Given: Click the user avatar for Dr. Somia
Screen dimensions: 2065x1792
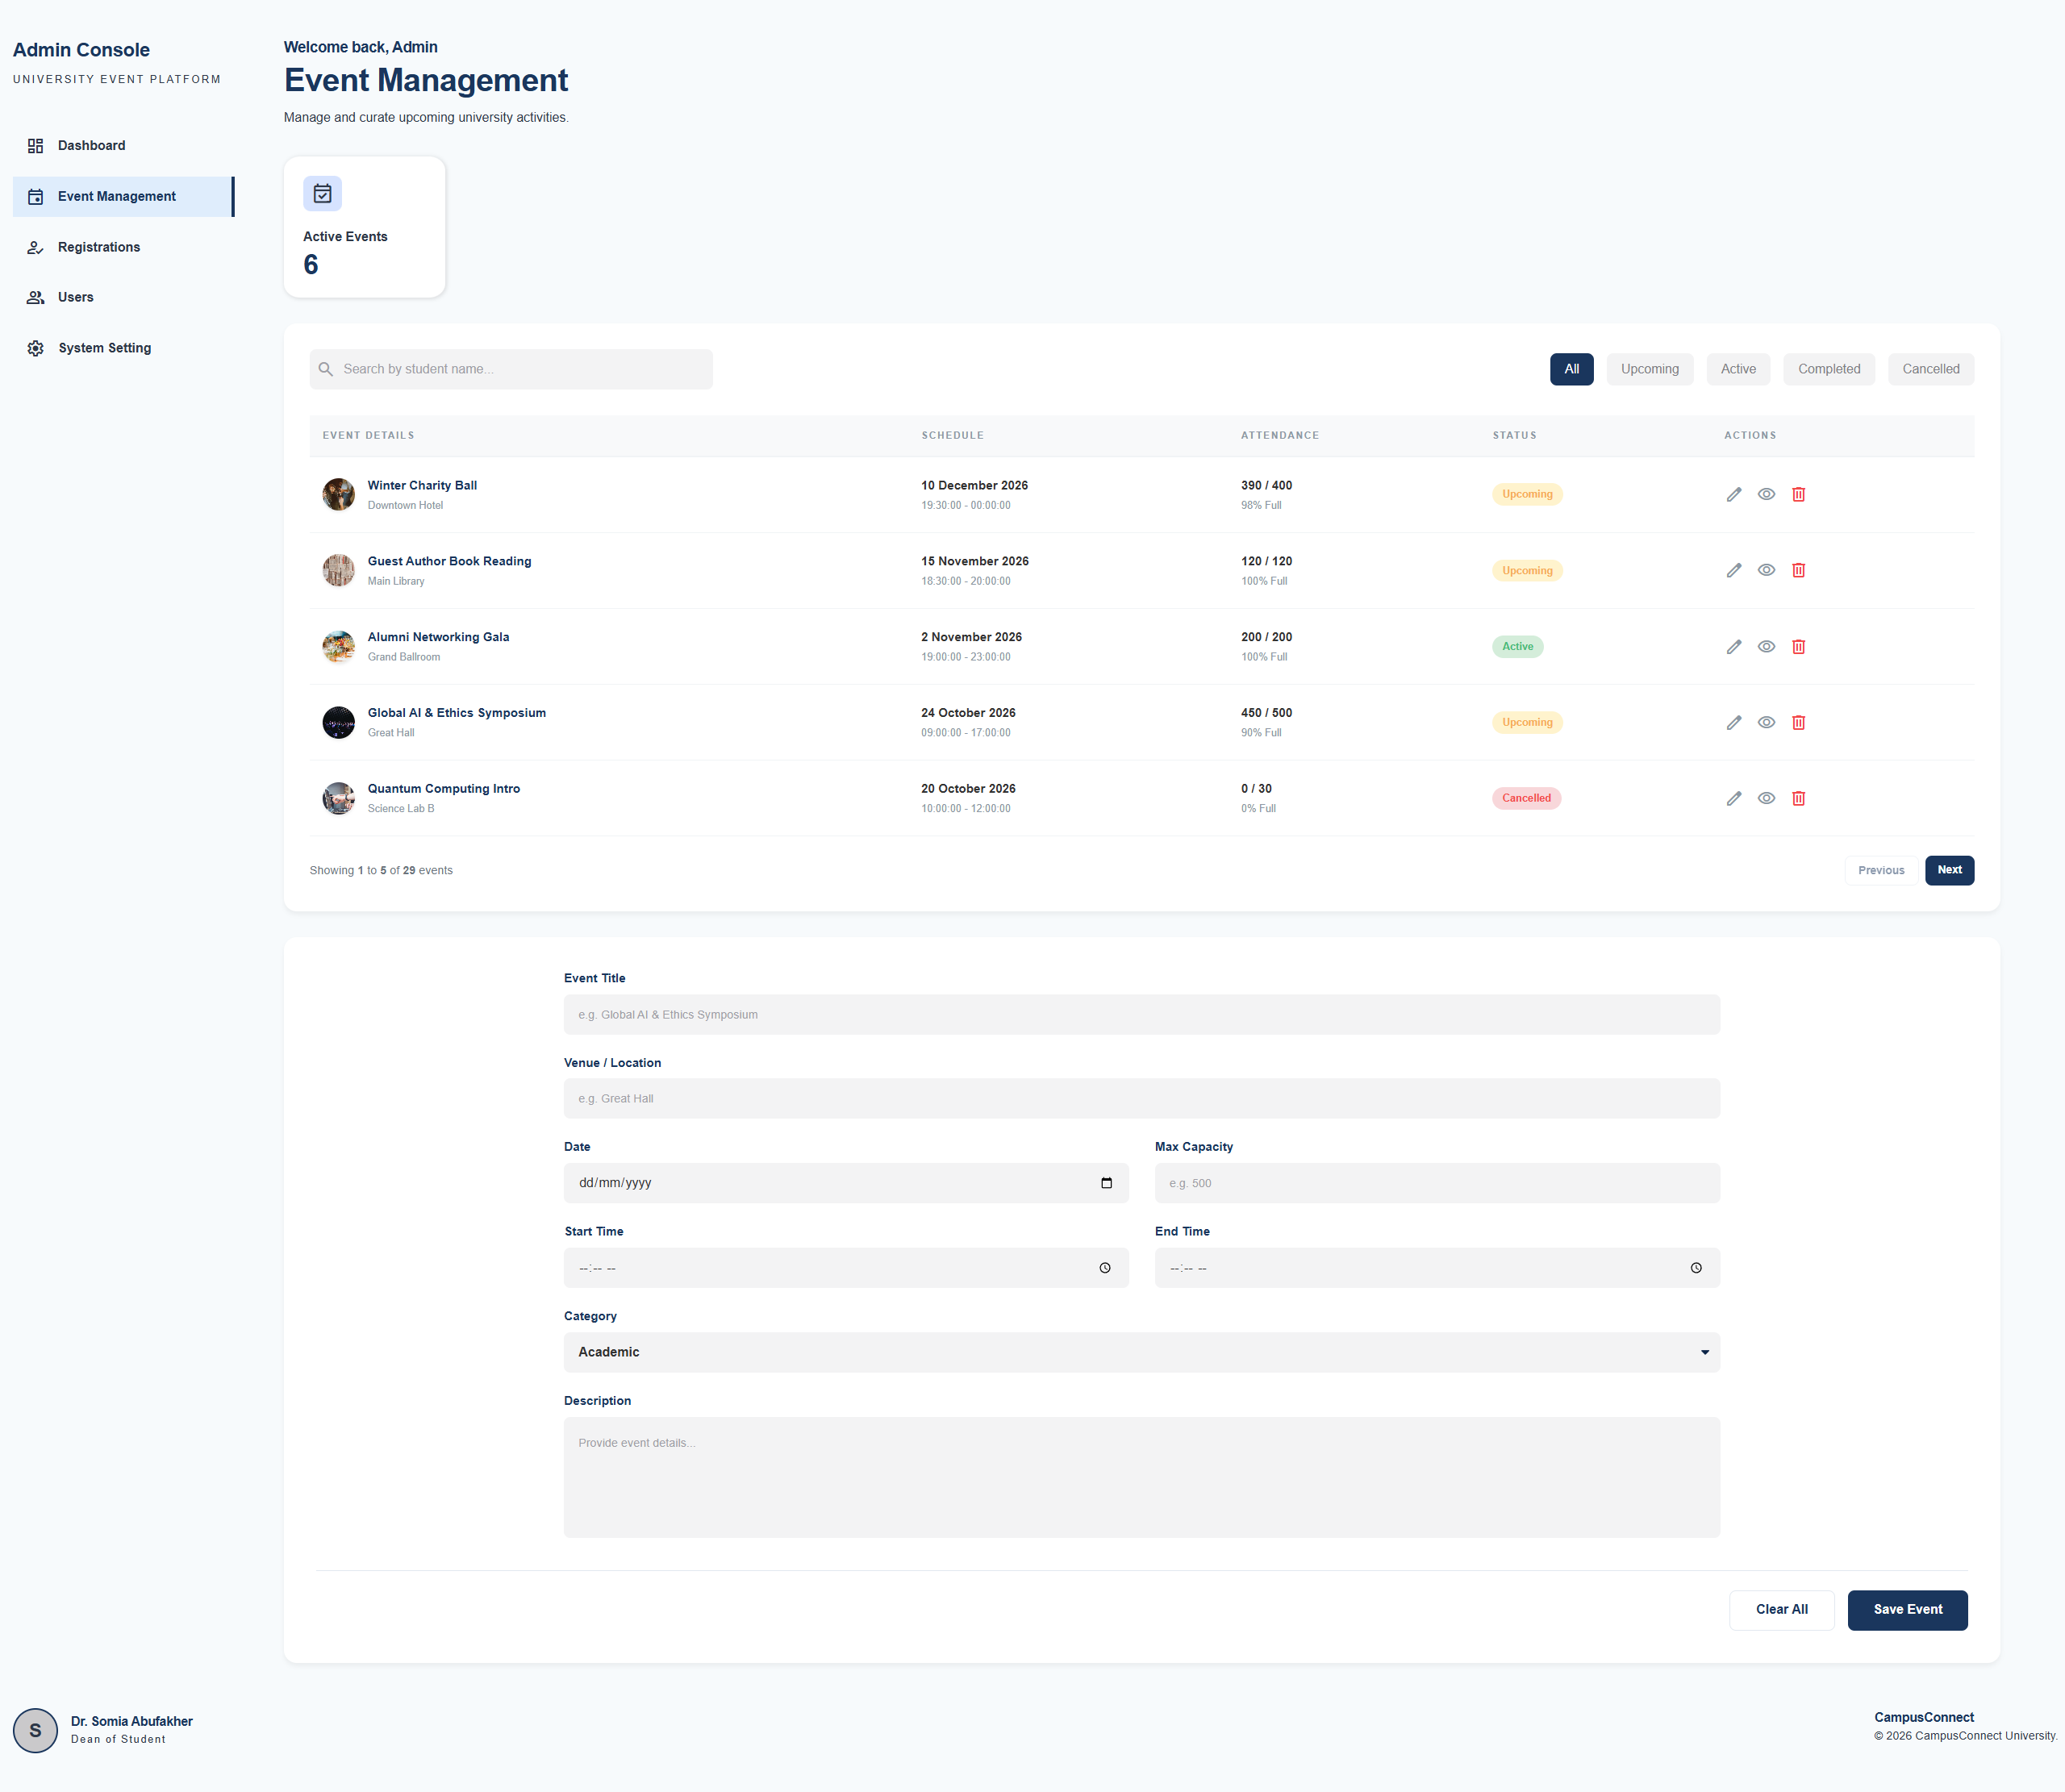Looking at the screenshot, I should pyautogui.click(x=35, y=1730).
